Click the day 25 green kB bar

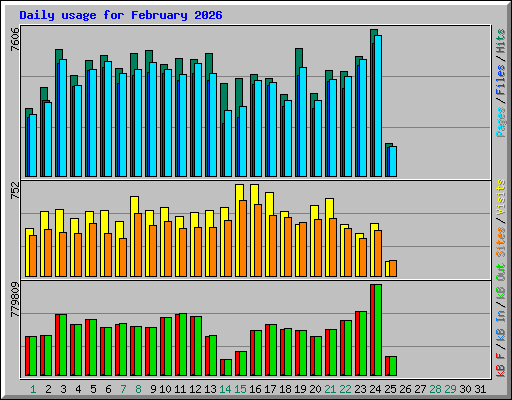tap(393, 366)
